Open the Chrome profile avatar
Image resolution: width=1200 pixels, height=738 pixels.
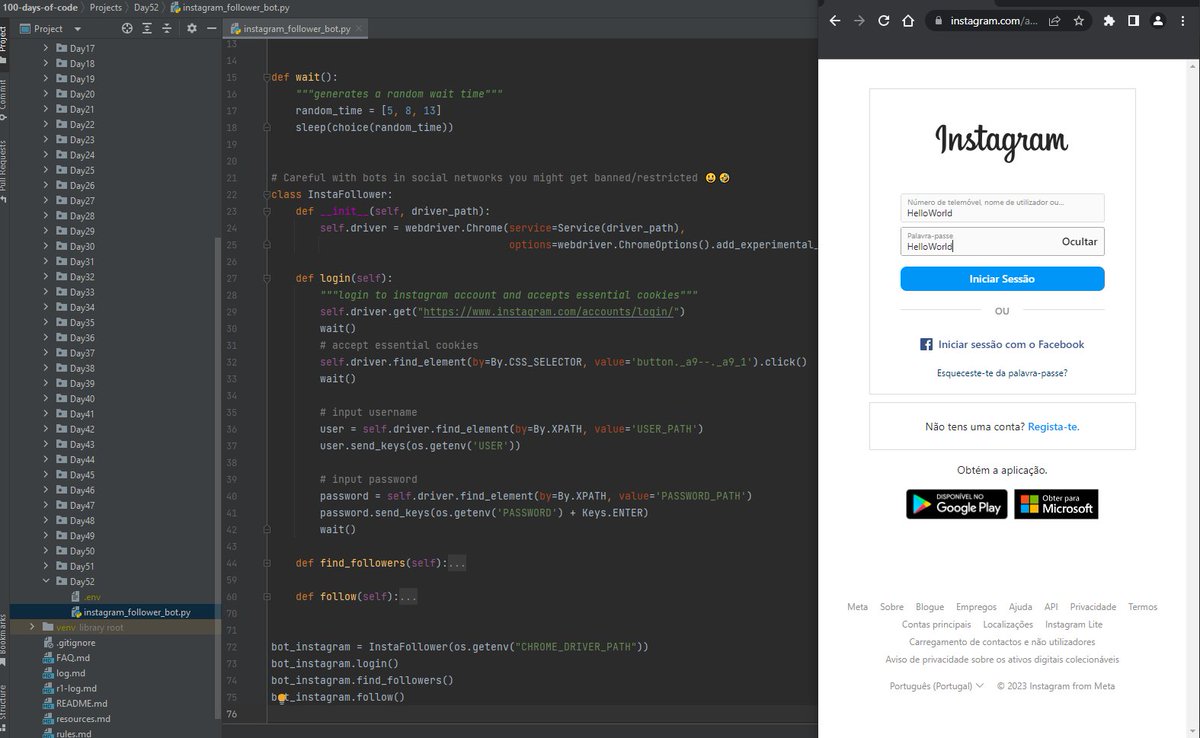[1158, 20]
